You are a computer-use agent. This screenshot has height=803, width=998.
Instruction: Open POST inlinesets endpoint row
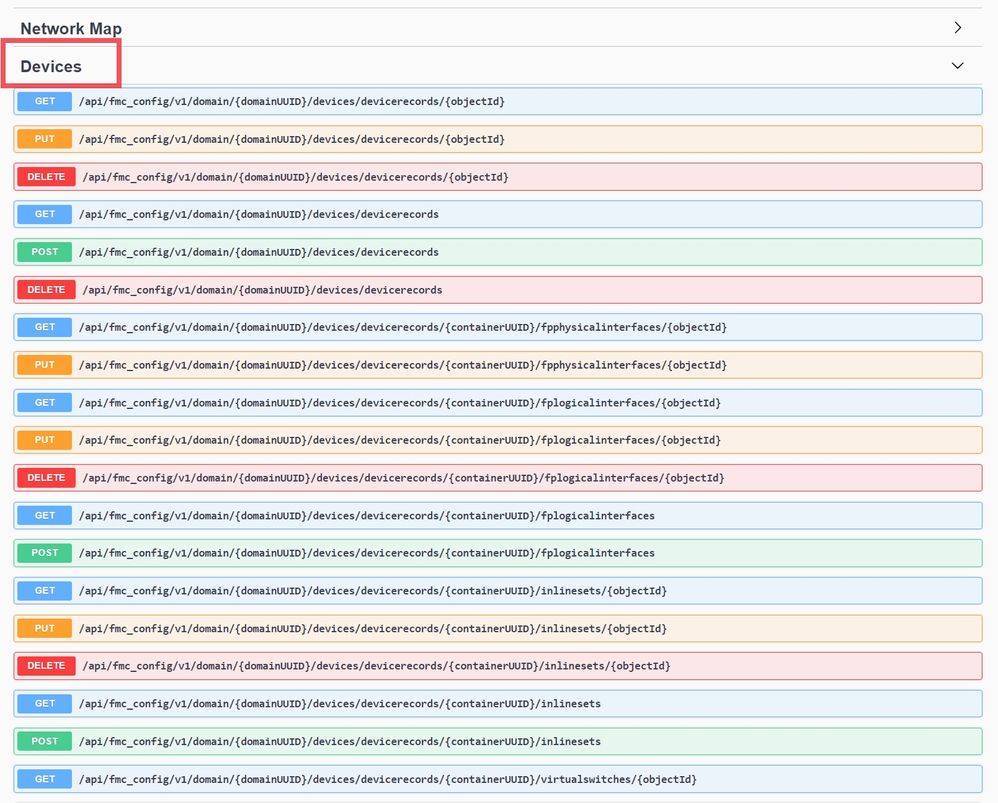pos(498,741)
